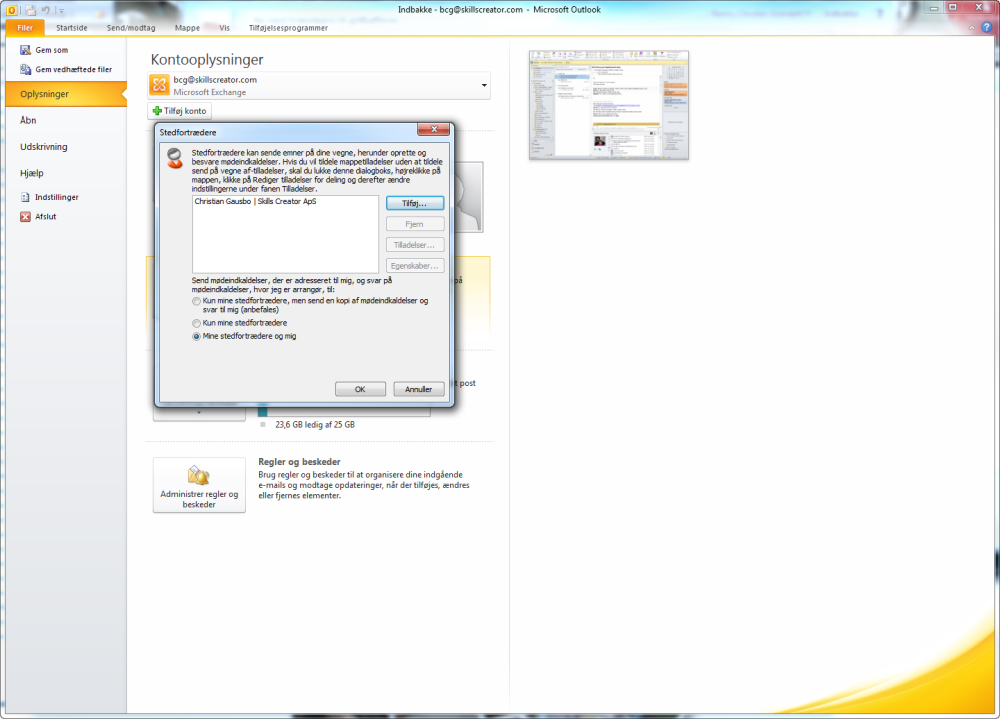1000x719 pixels.
Task: Click the Tilføj... button in dialog
Action: [x=415, y=204]
